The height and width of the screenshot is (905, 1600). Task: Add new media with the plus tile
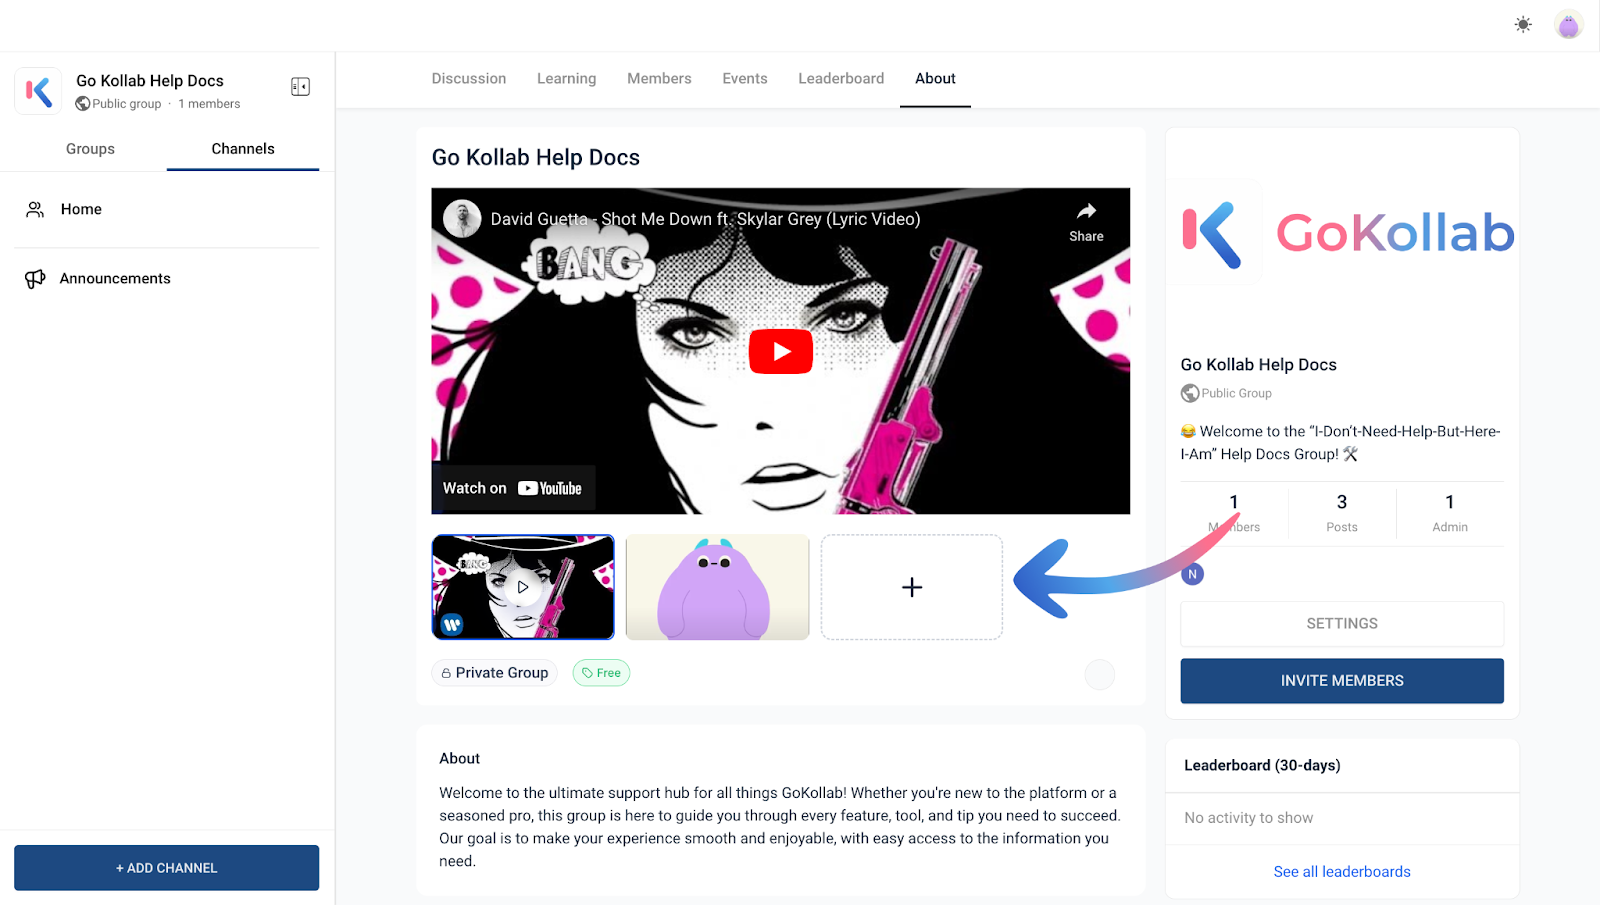(912, 587)
